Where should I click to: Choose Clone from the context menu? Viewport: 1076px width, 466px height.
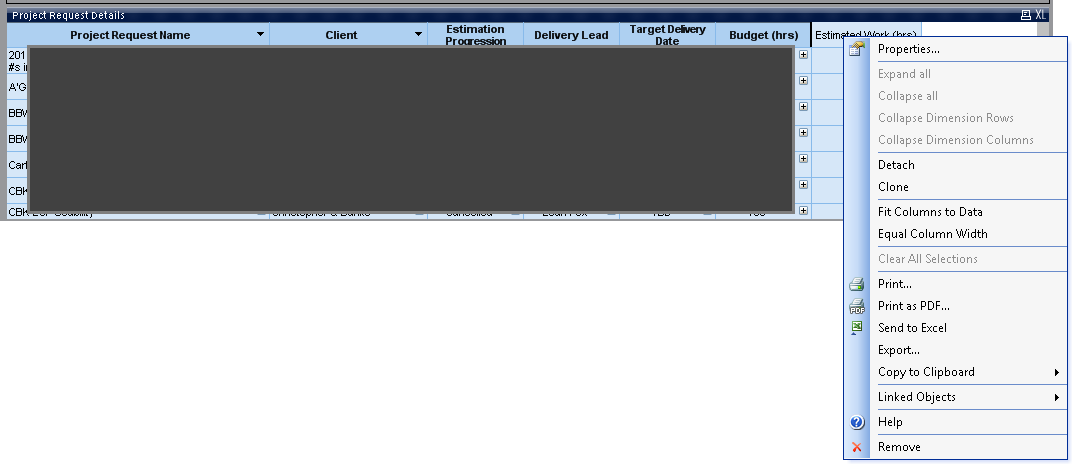pos(968,187)
